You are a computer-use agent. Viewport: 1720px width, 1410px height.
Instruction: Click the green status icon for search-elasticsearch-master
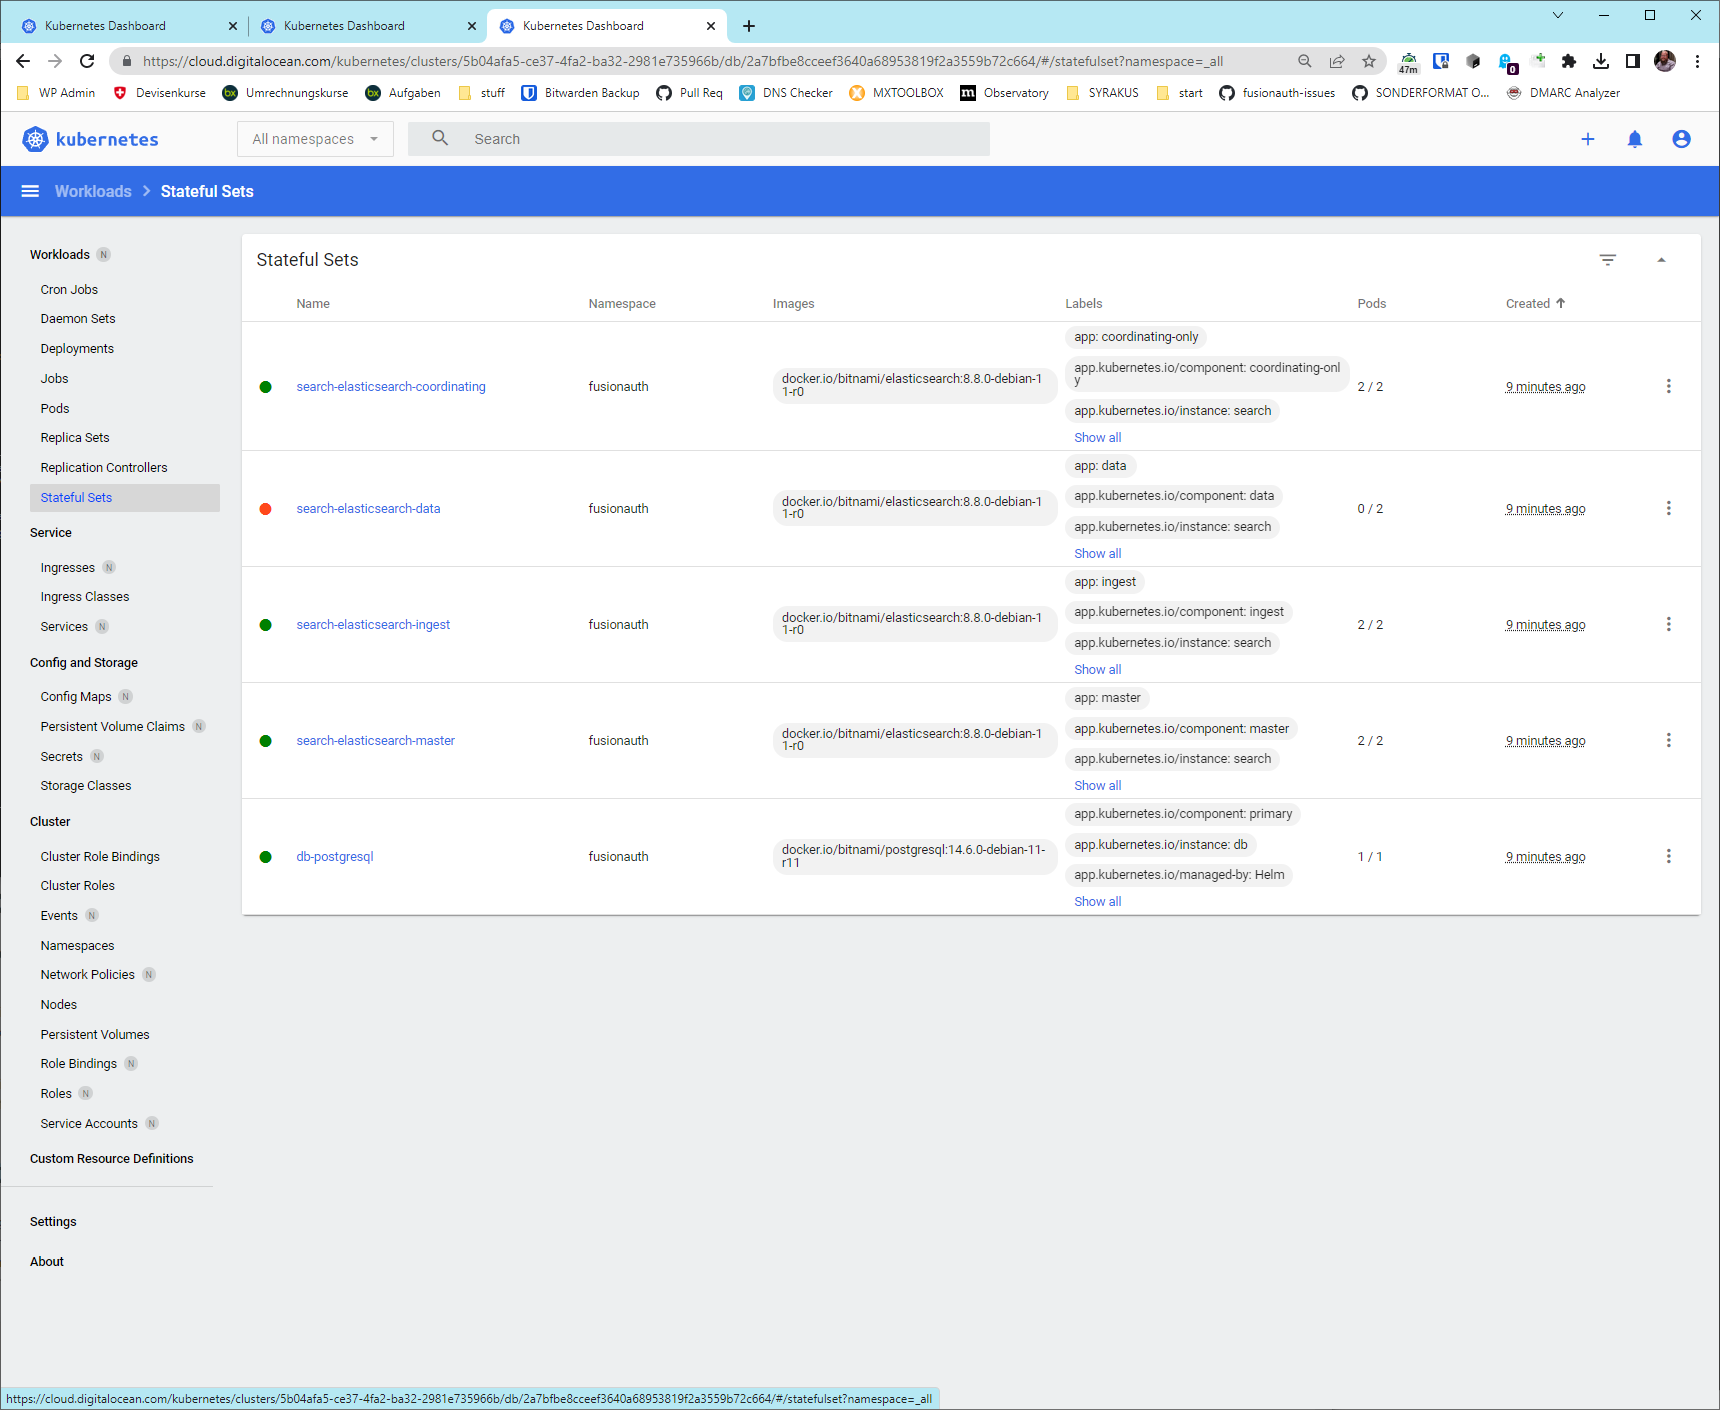(265, 741)
